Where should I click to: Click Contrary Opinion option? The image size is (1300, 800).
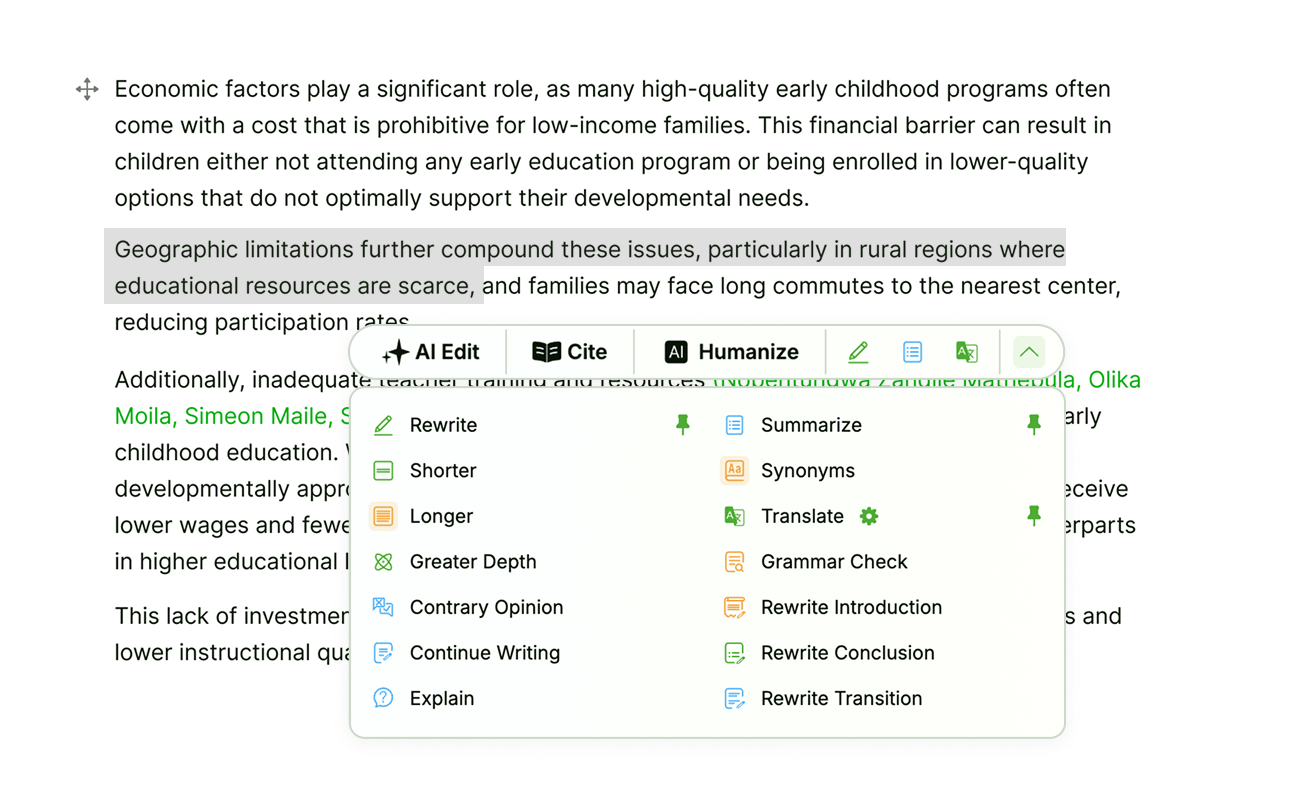click(485, 608)
